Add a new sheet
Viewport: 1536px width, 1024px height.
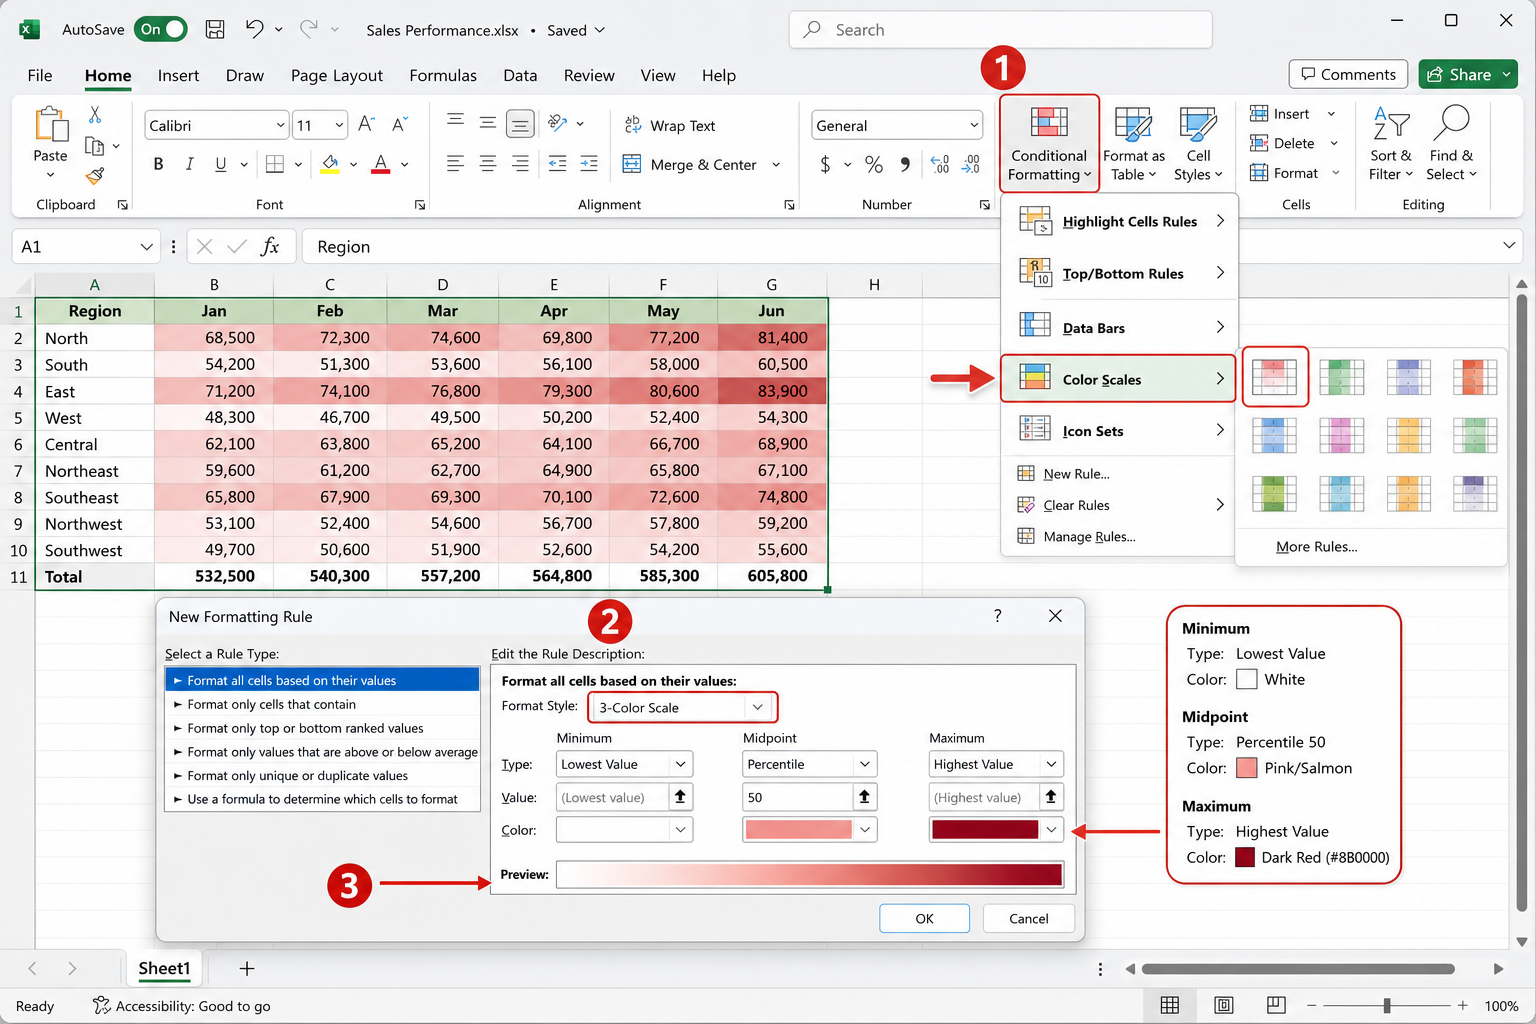coord(247,968)
